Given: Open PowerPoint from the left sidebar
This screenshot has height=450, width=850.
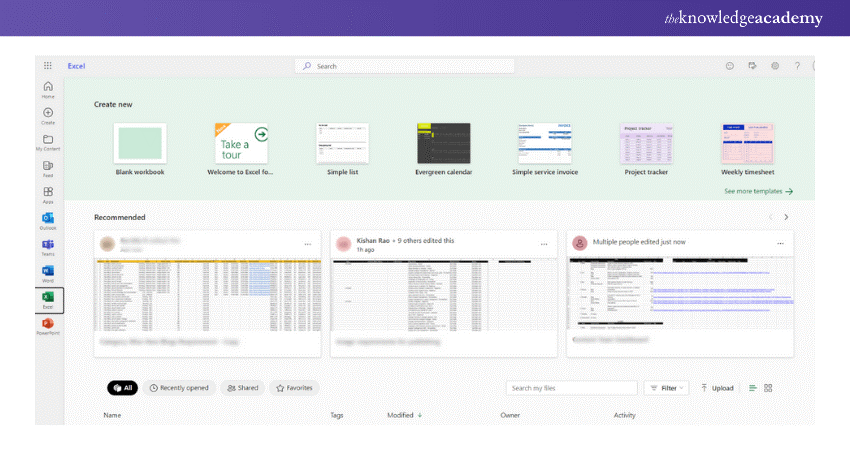Looking at the screenshot, I should (x=48, y=325).
